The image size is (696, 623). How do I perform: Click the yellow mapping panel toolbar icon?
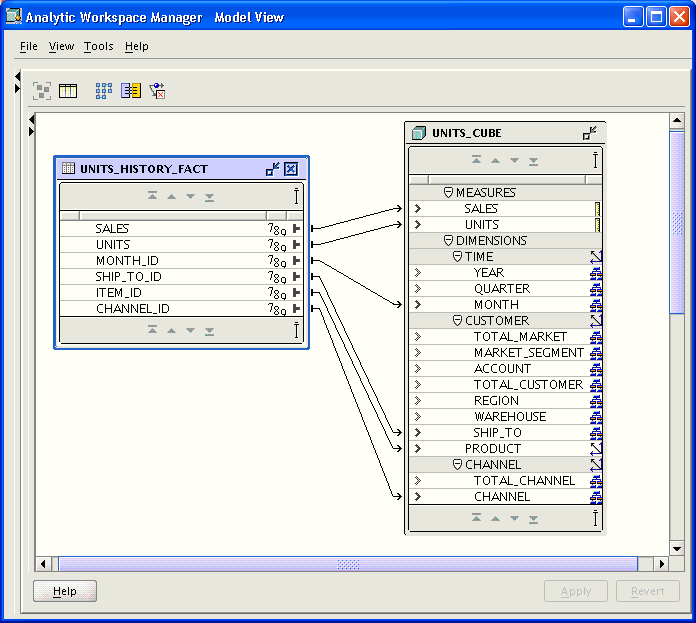click(131, 91)
